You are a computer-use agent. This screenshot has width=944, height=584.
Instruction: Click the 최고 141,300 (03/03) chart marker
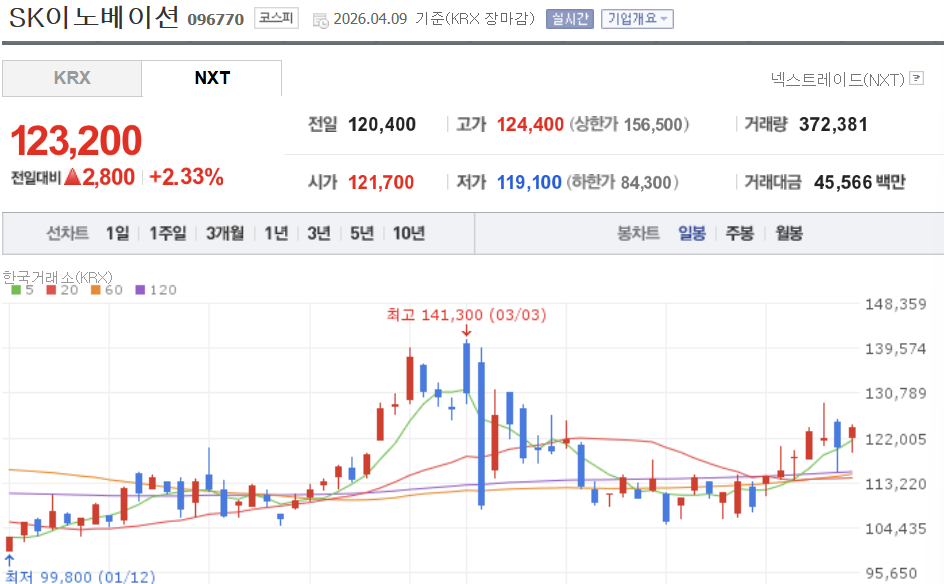(467, 315)
